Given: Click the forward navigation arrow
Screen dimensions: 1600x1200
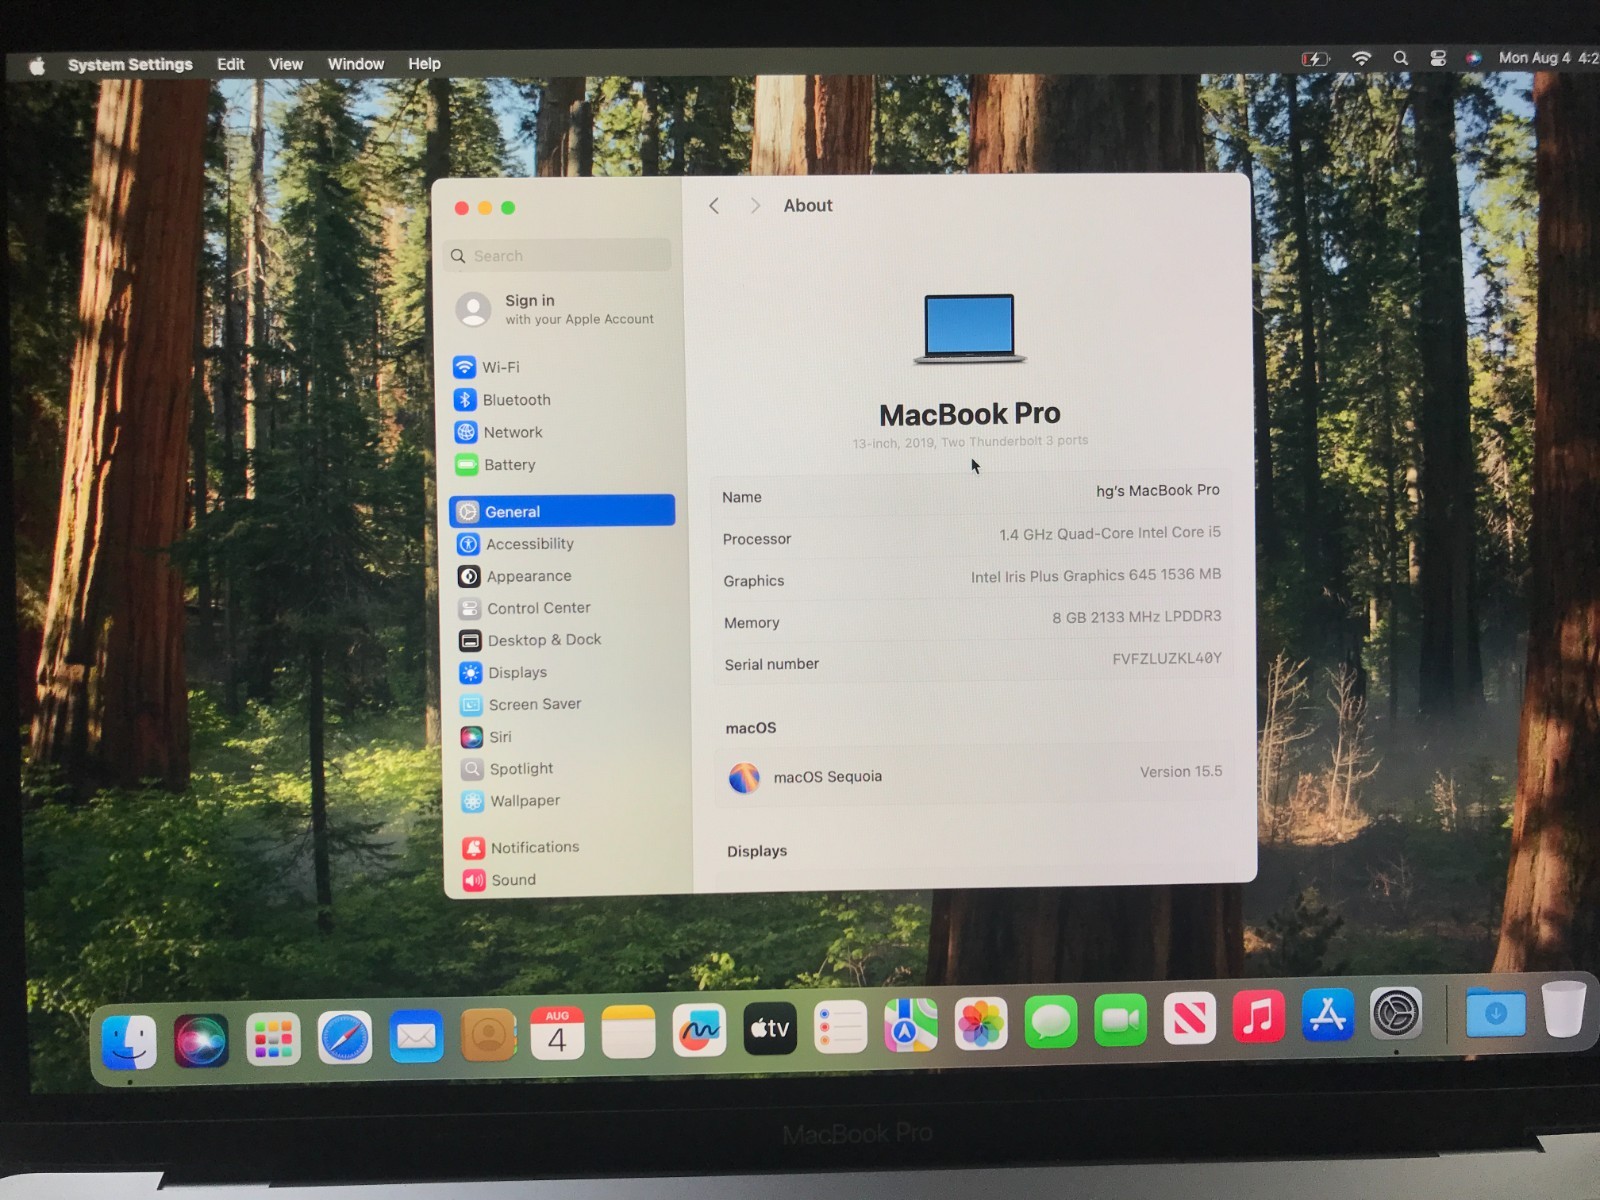Looking at the screenshot, I should [755, 205].
